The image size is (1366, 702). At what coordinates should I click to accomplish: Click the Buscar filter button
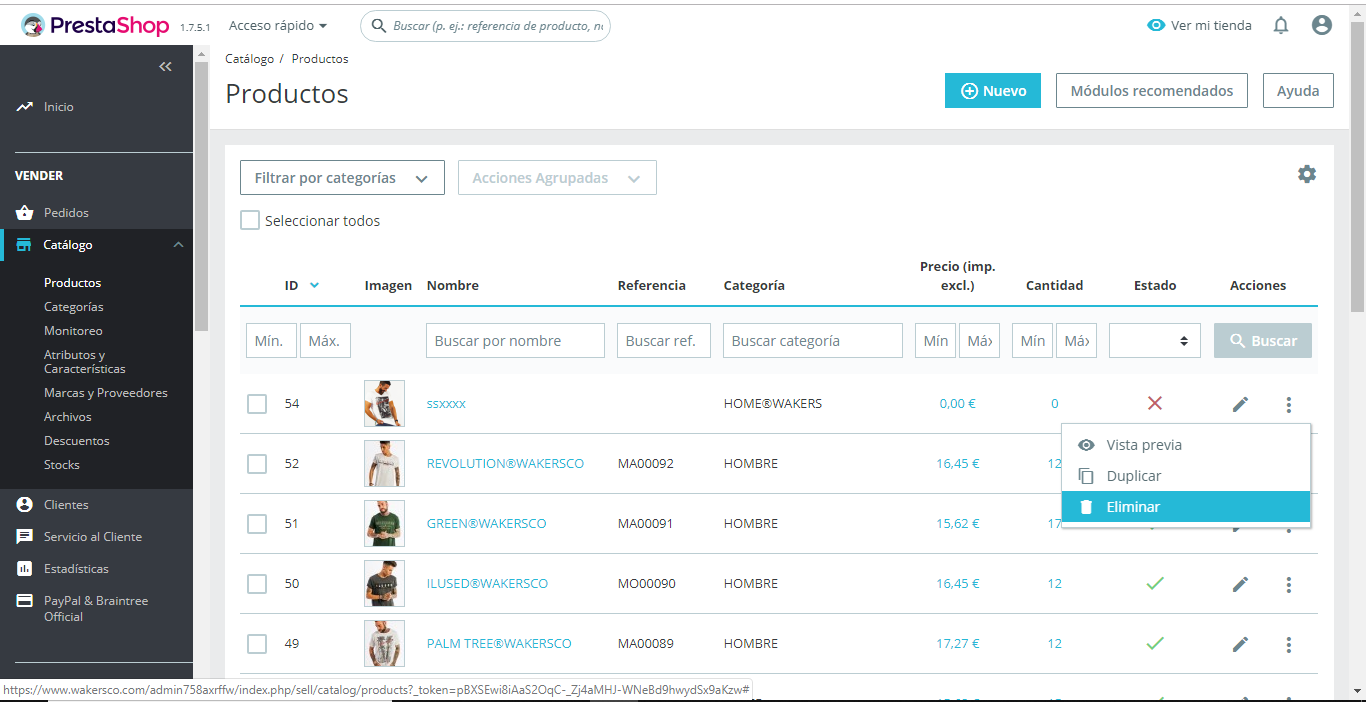[1263, 341]
